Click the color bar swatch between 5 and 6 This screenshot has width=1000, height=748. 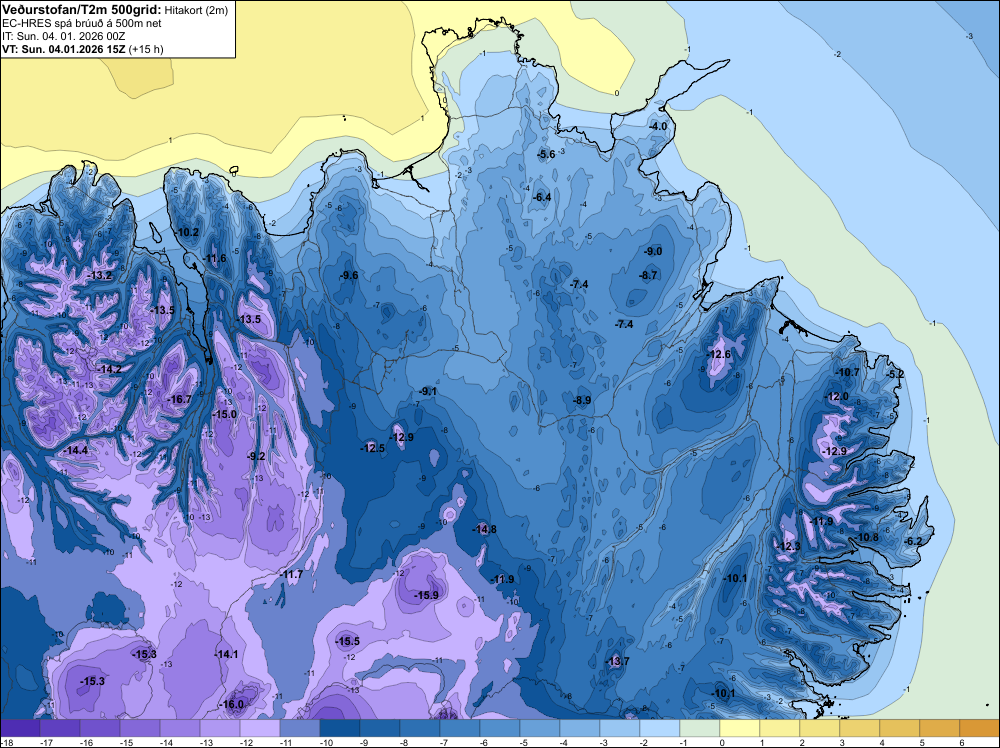pyautogui.click(x=940, y=728)
